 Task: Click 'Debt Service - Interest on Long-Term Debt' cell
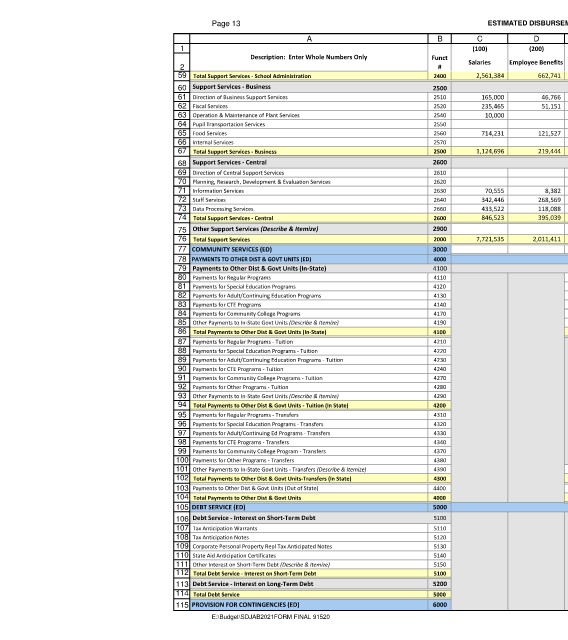[309, 584]
